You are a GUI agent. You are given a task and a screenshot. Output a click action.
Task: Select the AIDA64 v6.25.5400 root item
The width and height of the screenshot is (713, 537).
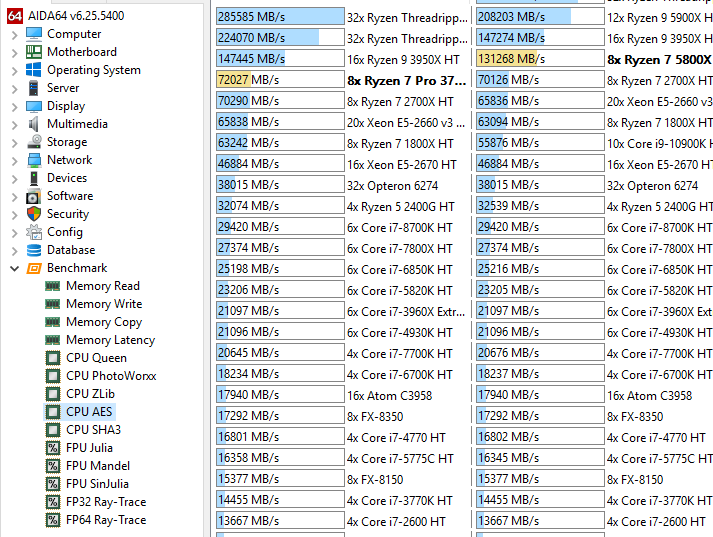76,16
